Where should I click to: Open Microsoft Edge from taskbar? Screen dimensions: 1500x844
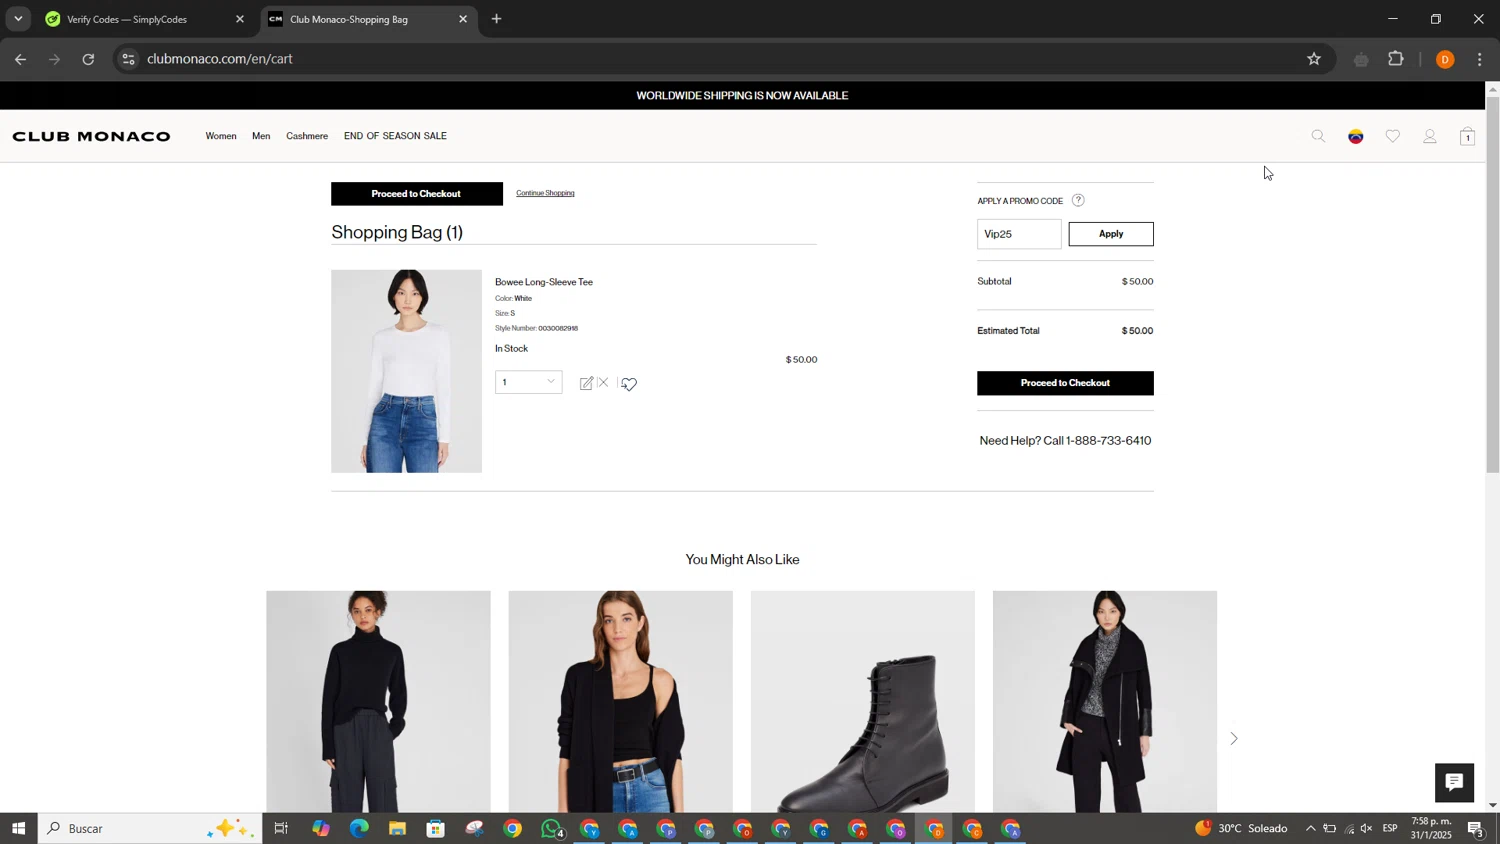coord(359,829)
